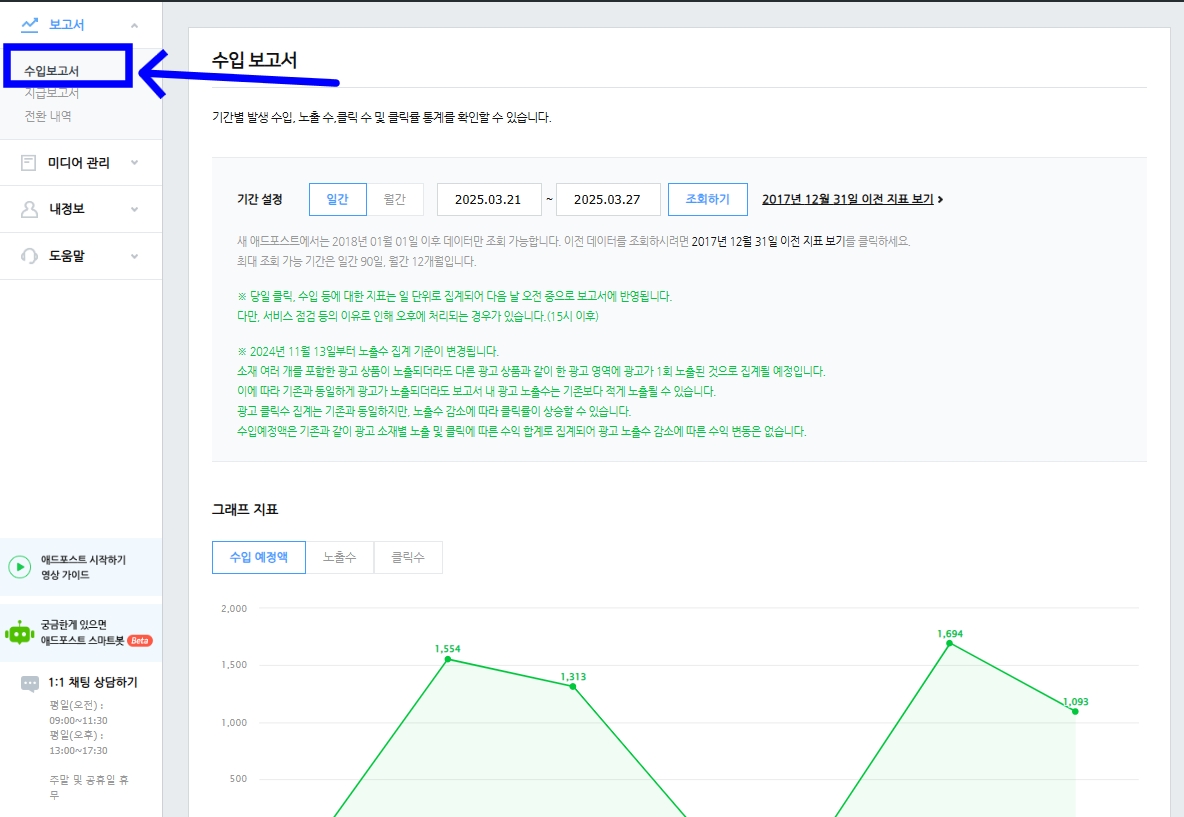
Task: Click the 최대 조회 가능 기간 notice line
Action: 356,261
